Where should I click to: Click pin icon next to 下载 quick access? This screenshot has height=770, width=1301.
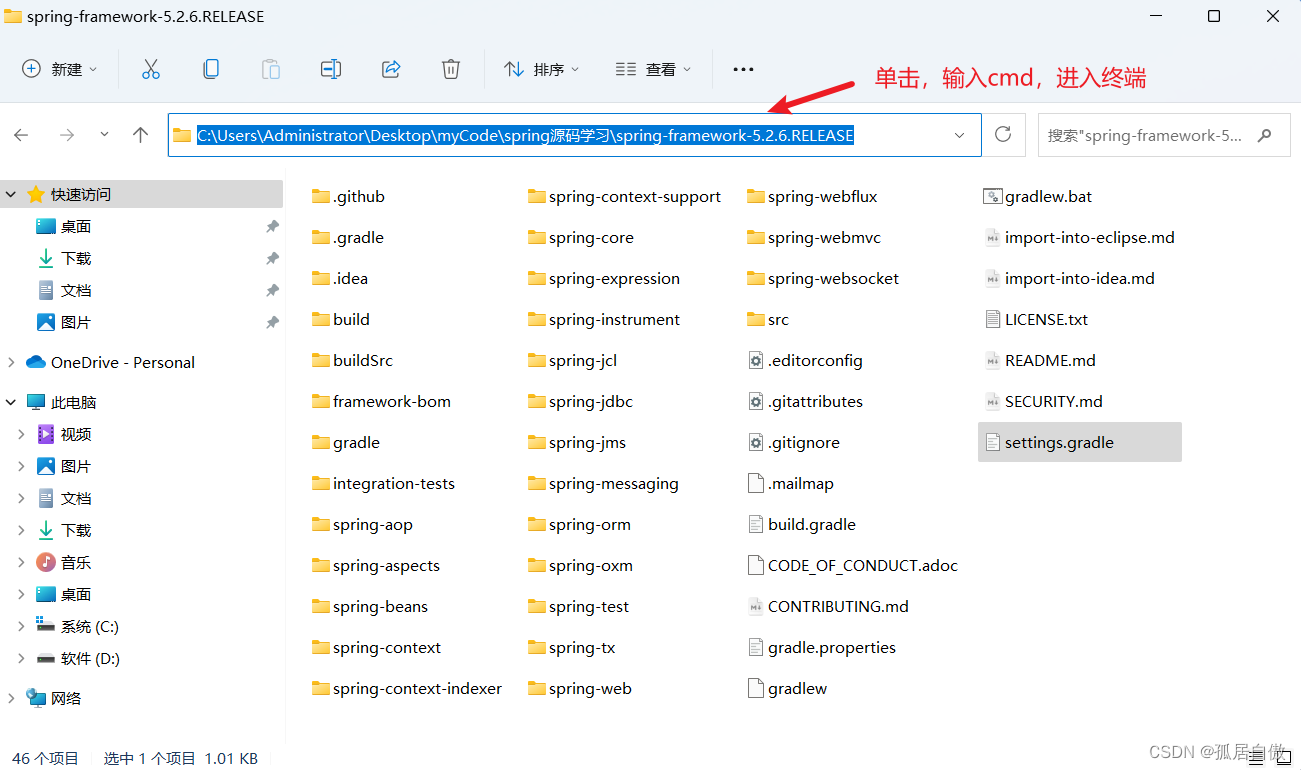click(272, 259)
